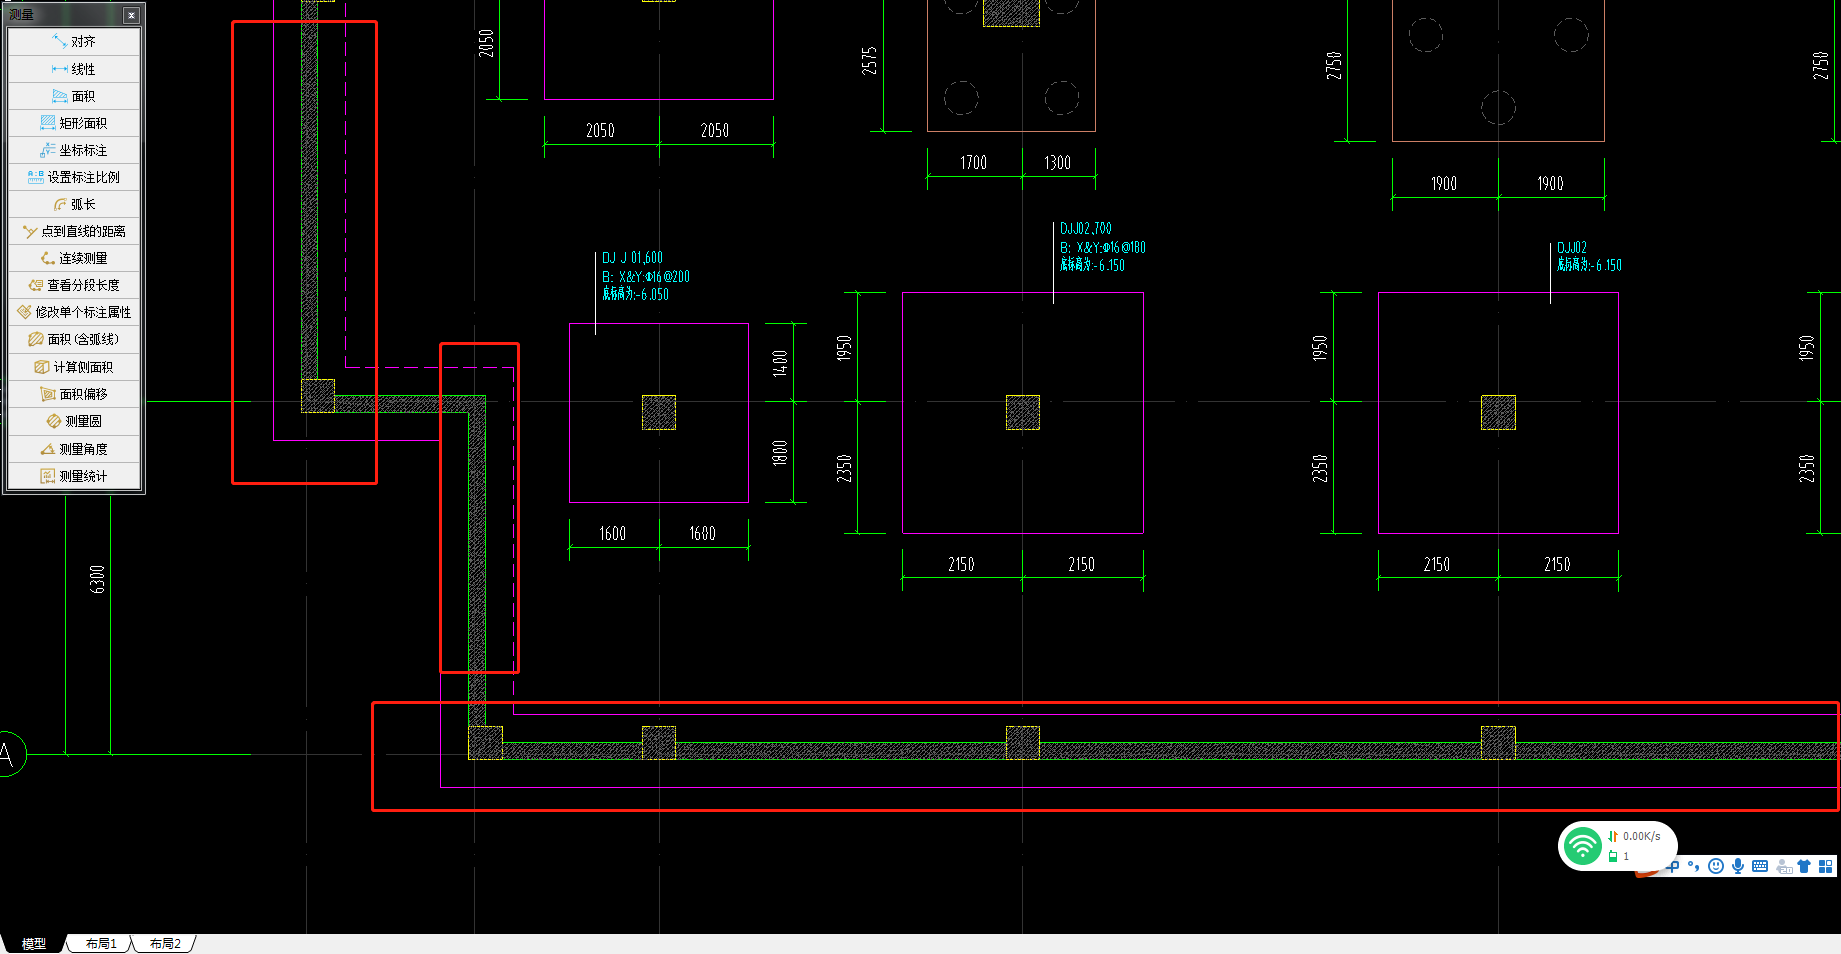The height and width of the screenshot is (954, 1841).
Task: Select the 弧长 arc length tool
Action: (x=74, y=204)
